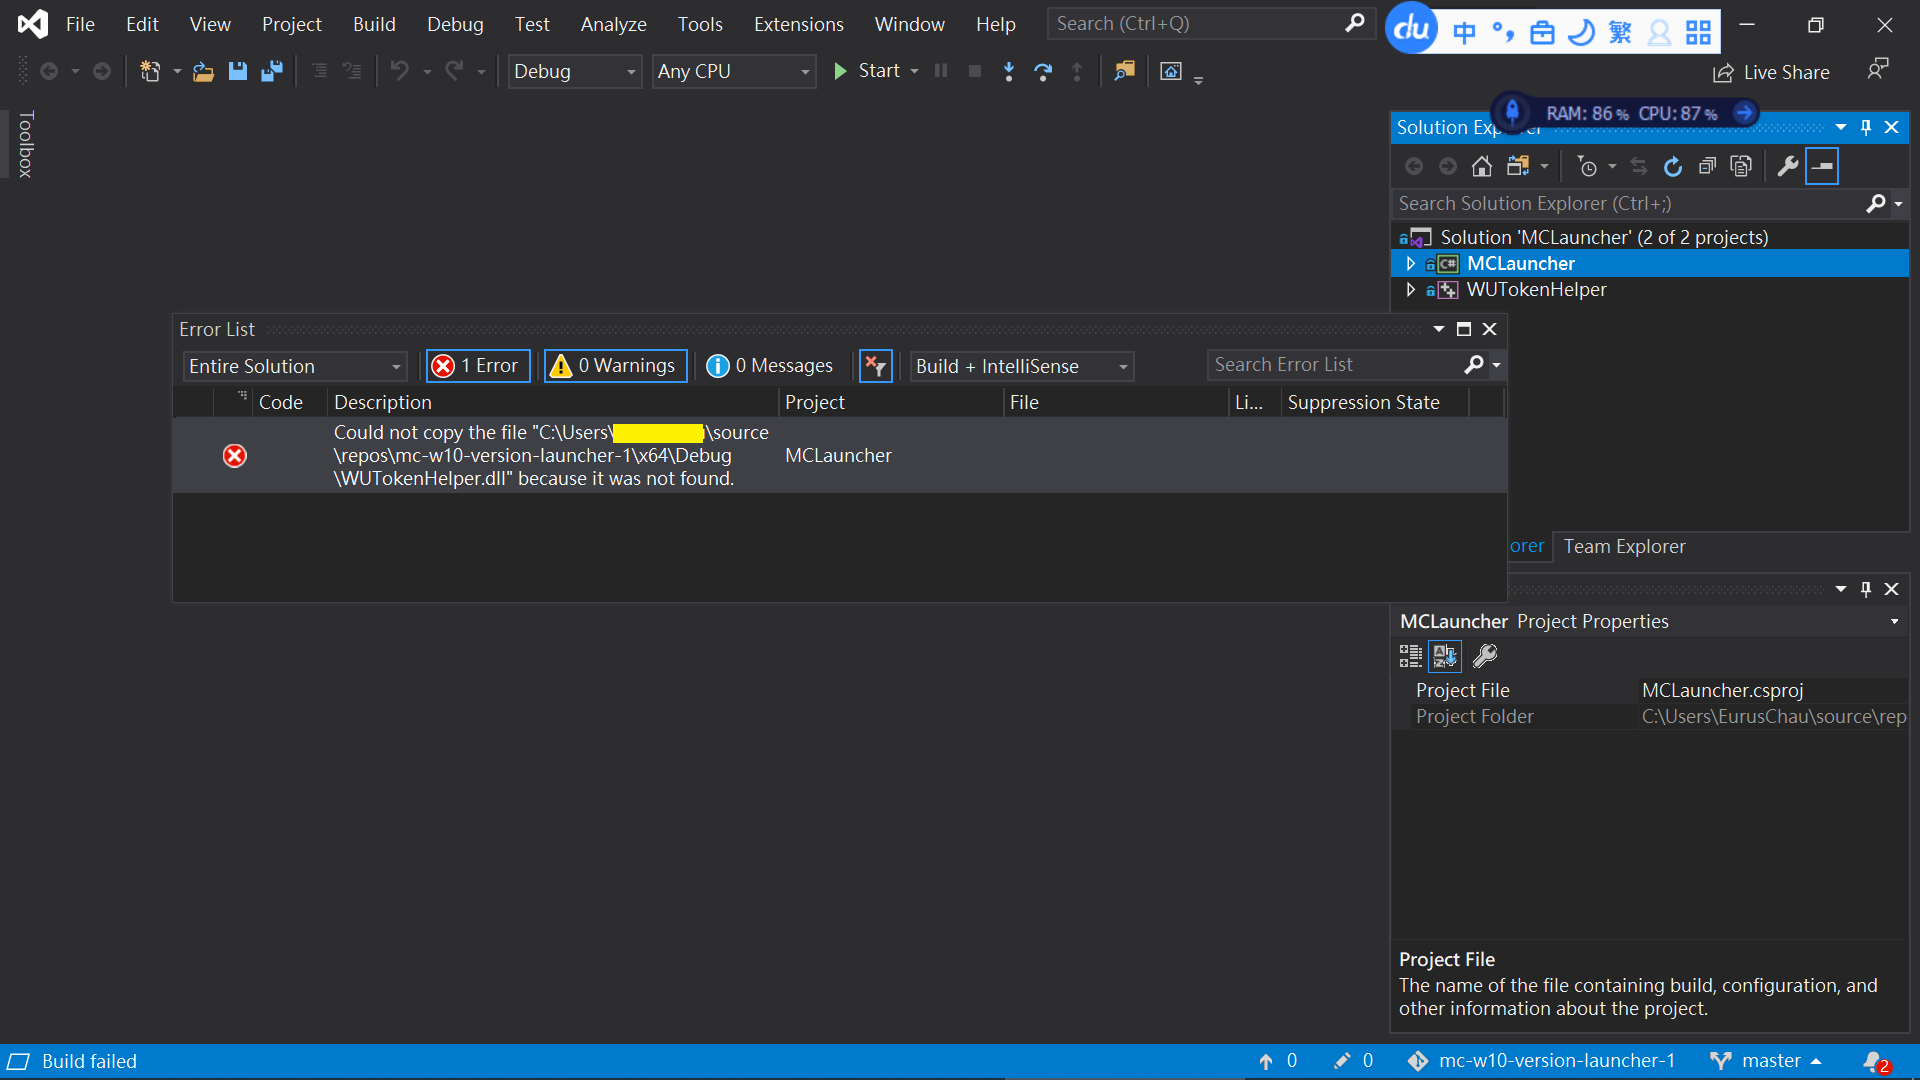Select the Save All icon
Image resolution: width=1920 pixels, height=1080 pixels.
click(271, 71)
